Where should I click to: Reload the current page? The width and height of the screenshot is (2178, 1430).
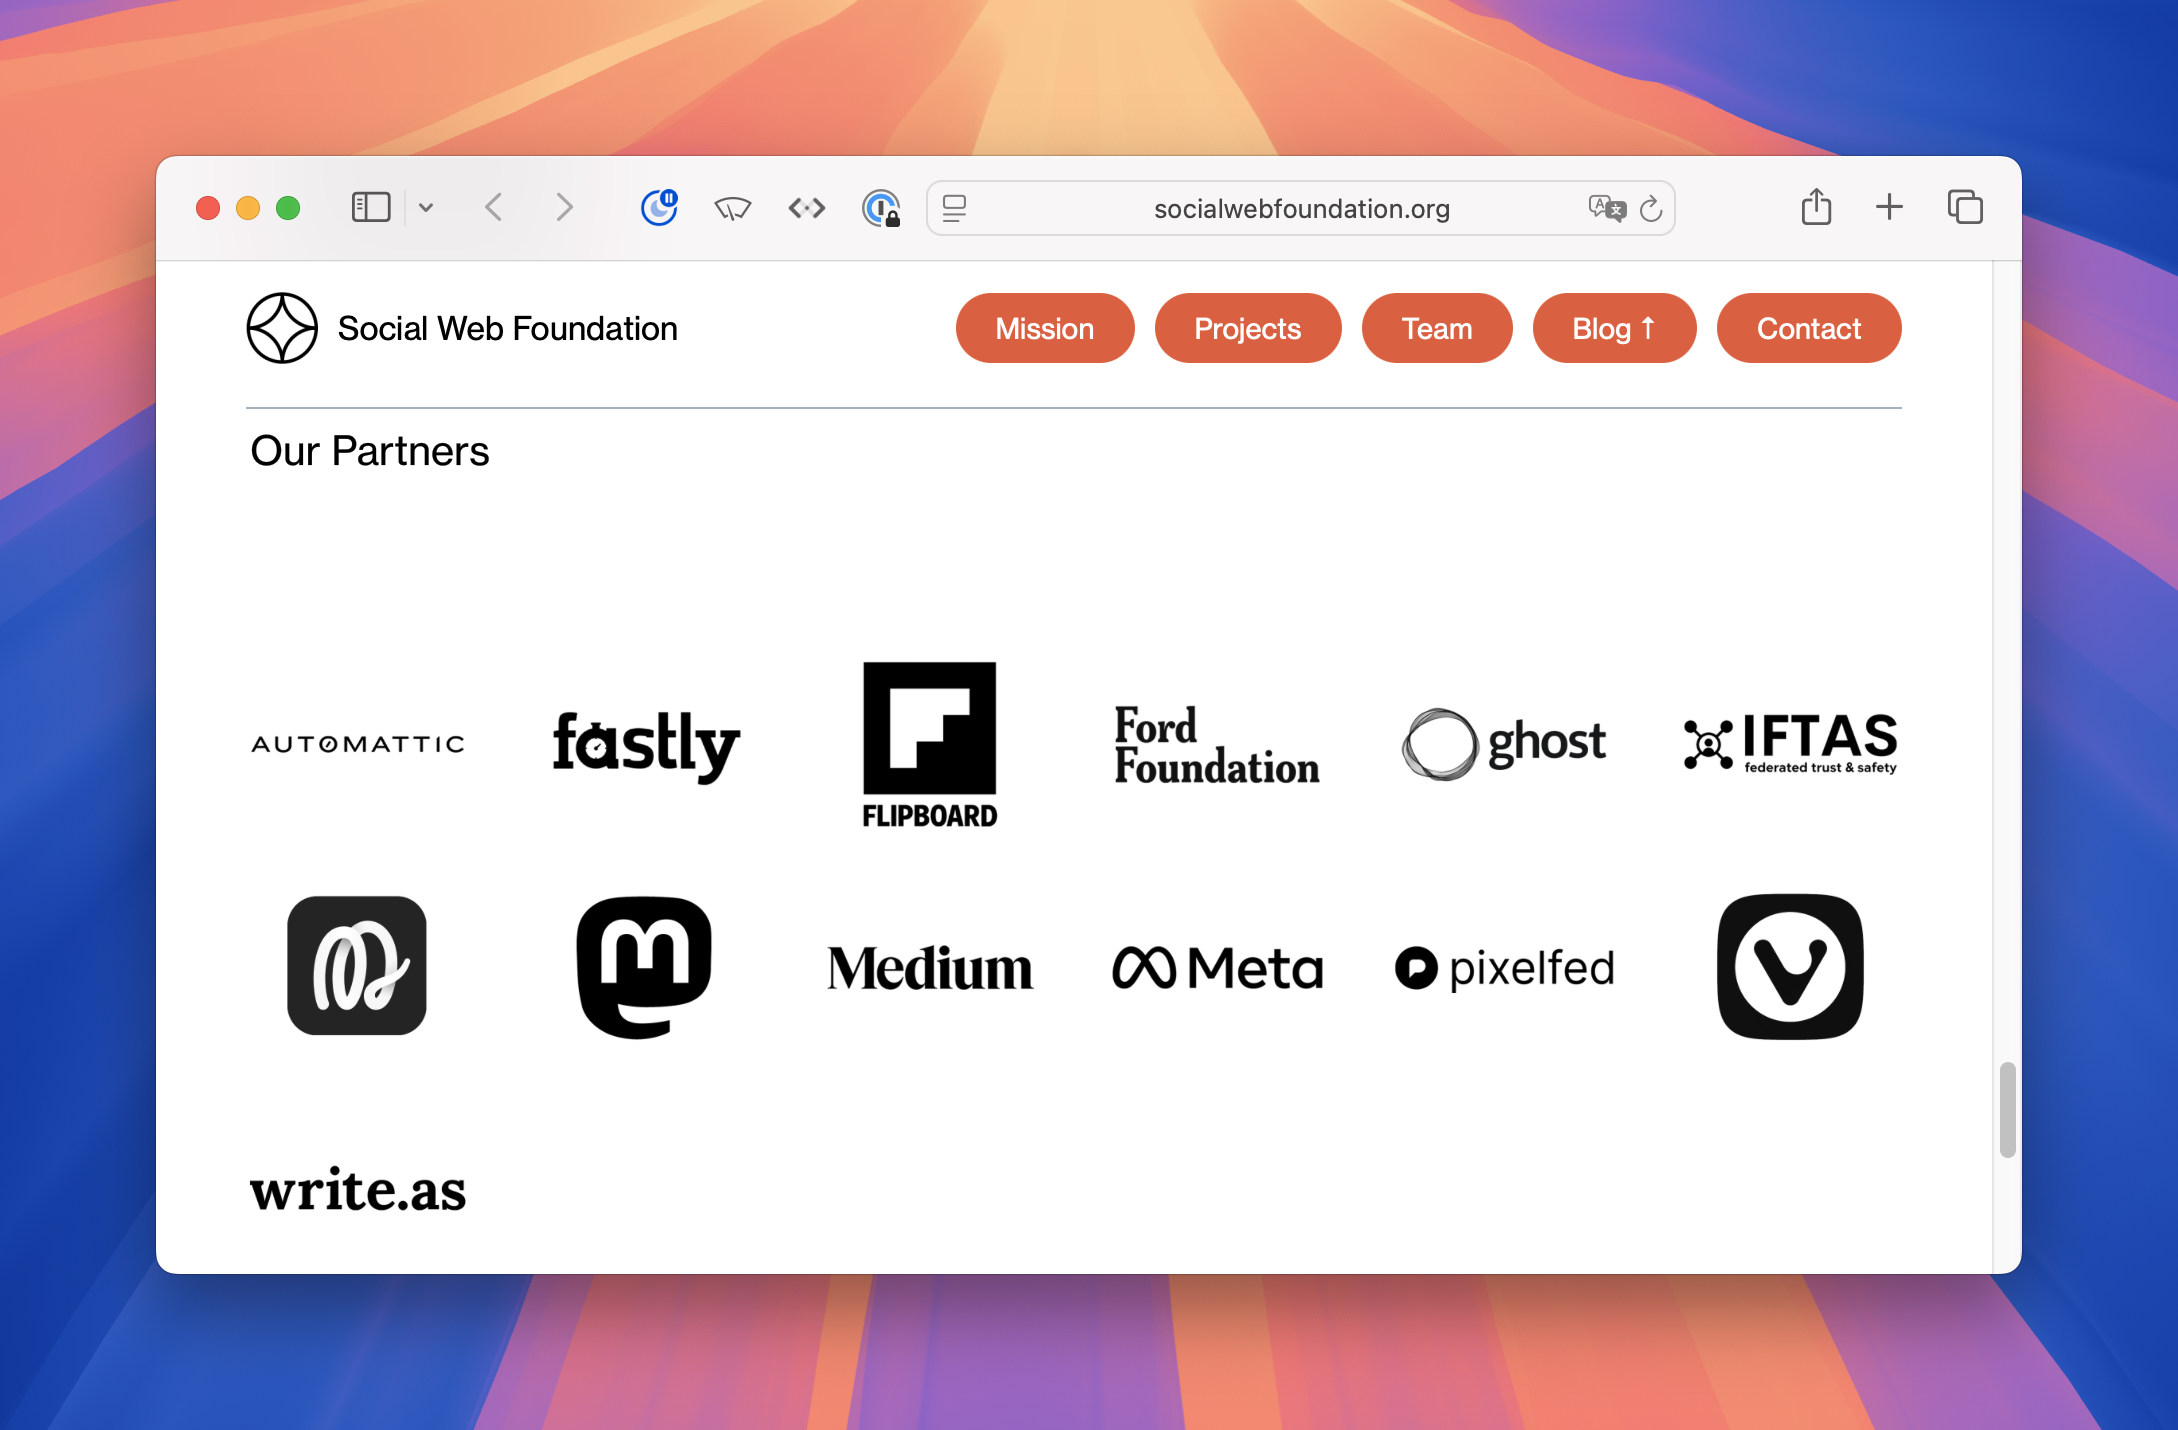[1651, 208]
